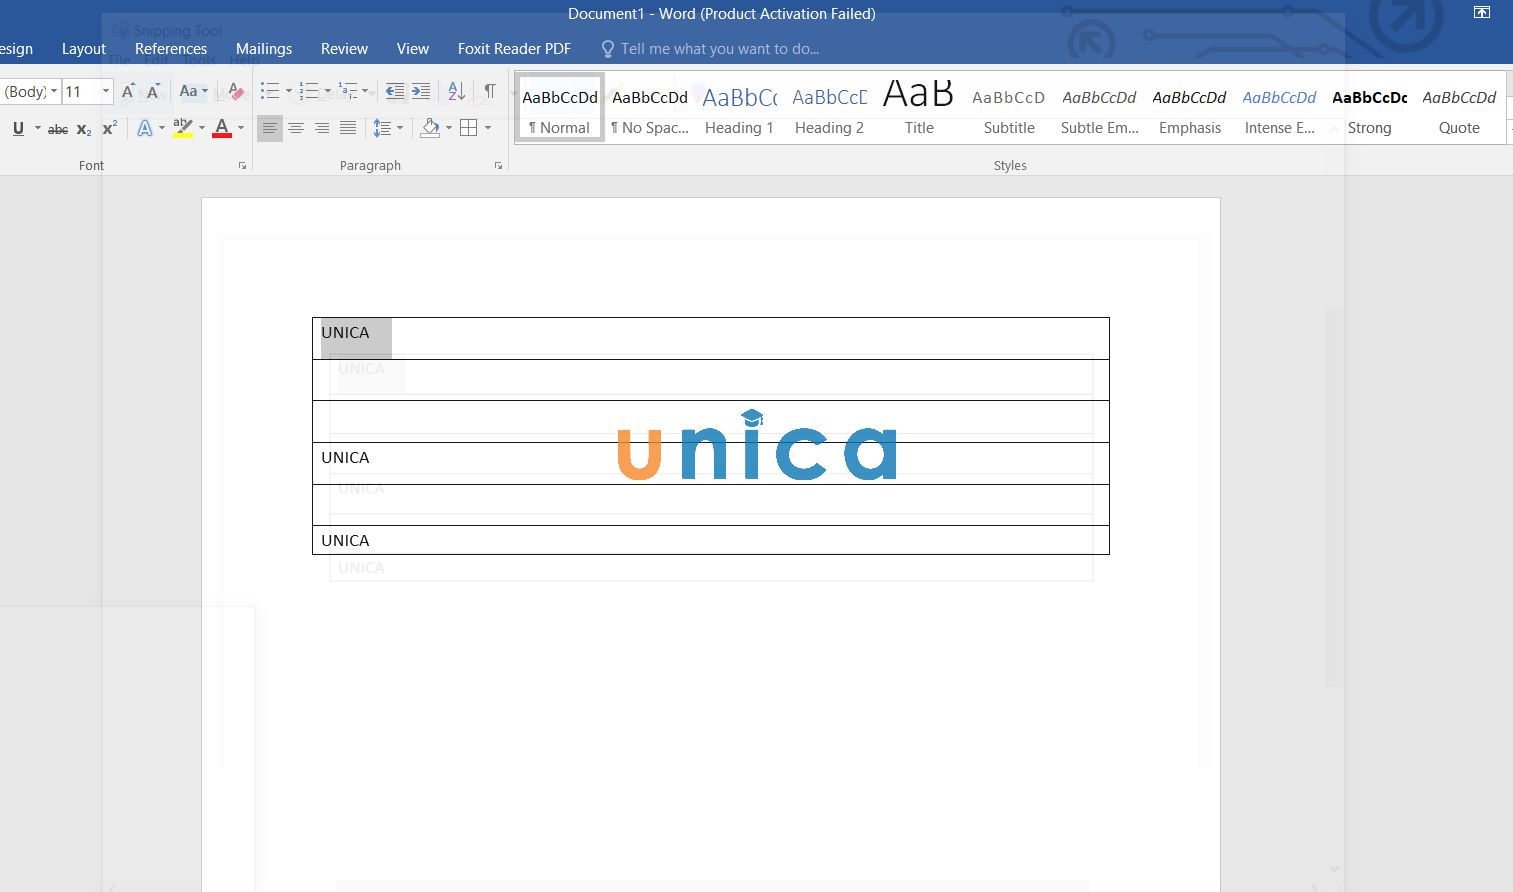Toggle underline formatting

point(18,128)
